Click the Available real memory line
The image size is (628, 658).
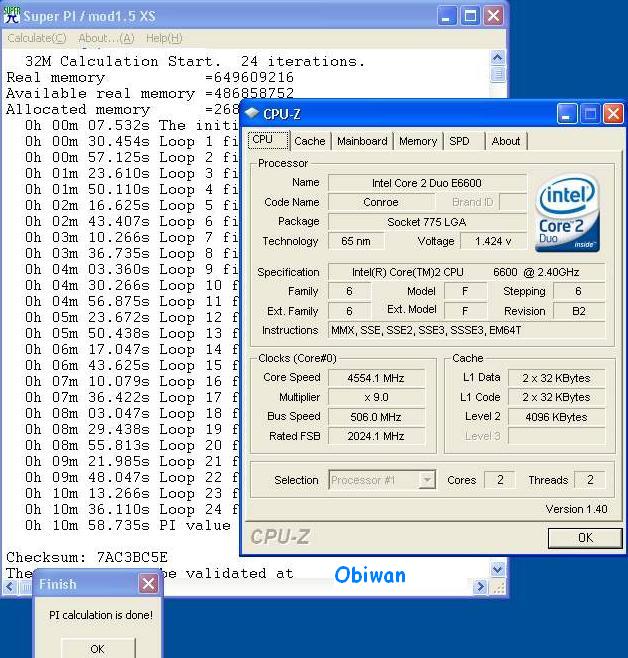click(x=150, y=93)
